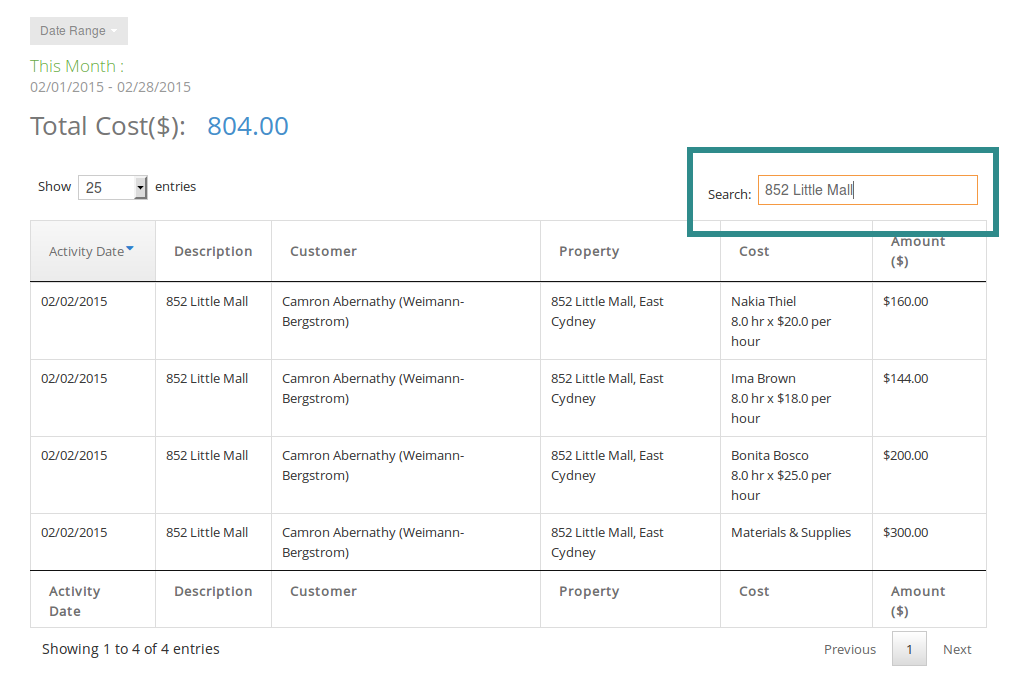Click the total cost value 804.00
The width and height of the screenshot is (1010, 688).
247,126
